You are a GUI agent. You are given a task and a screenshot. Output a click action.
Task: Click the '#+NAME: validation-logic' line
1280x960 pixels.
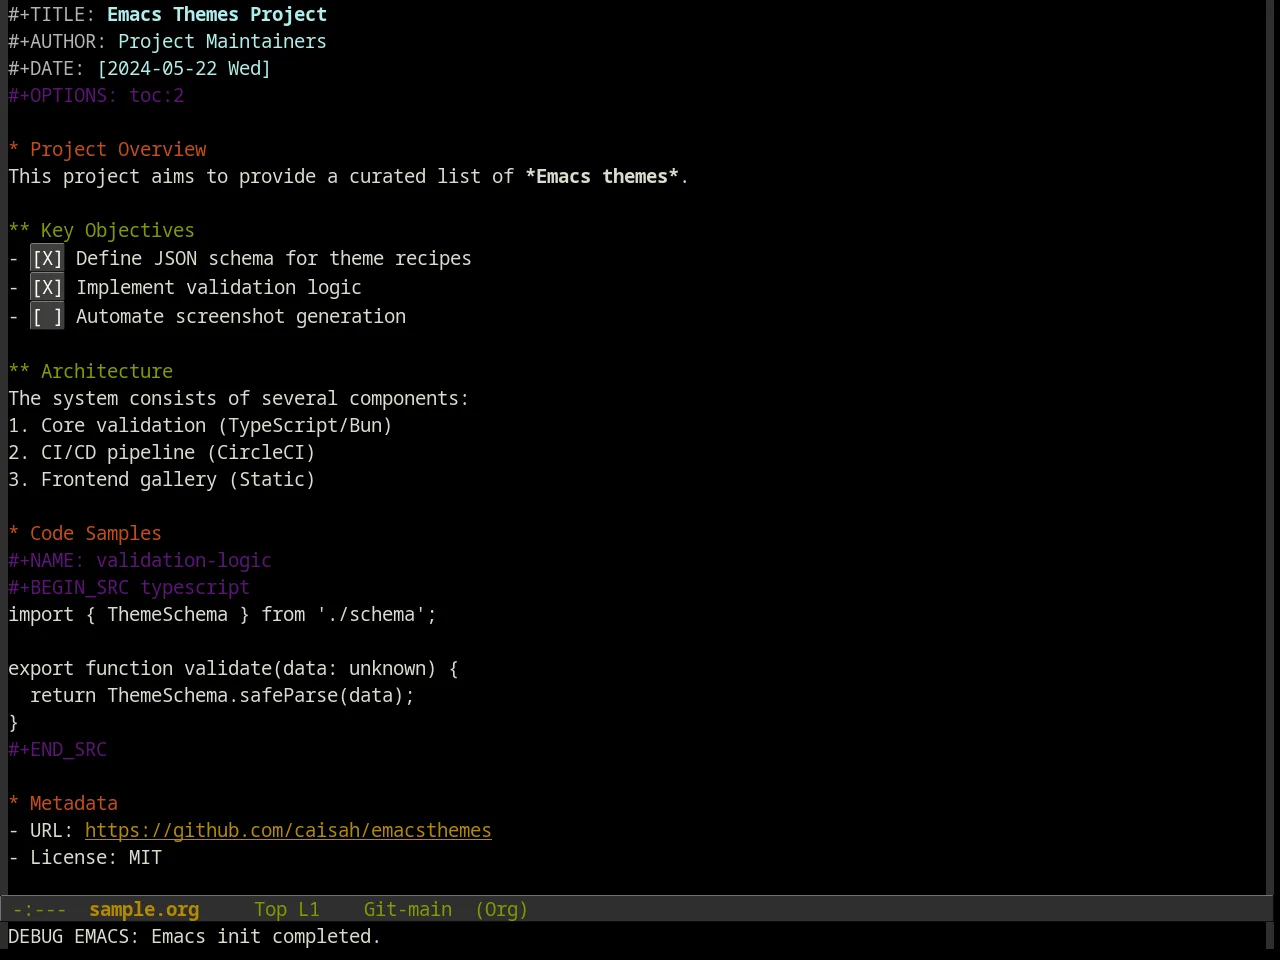(x=140, y=560)
